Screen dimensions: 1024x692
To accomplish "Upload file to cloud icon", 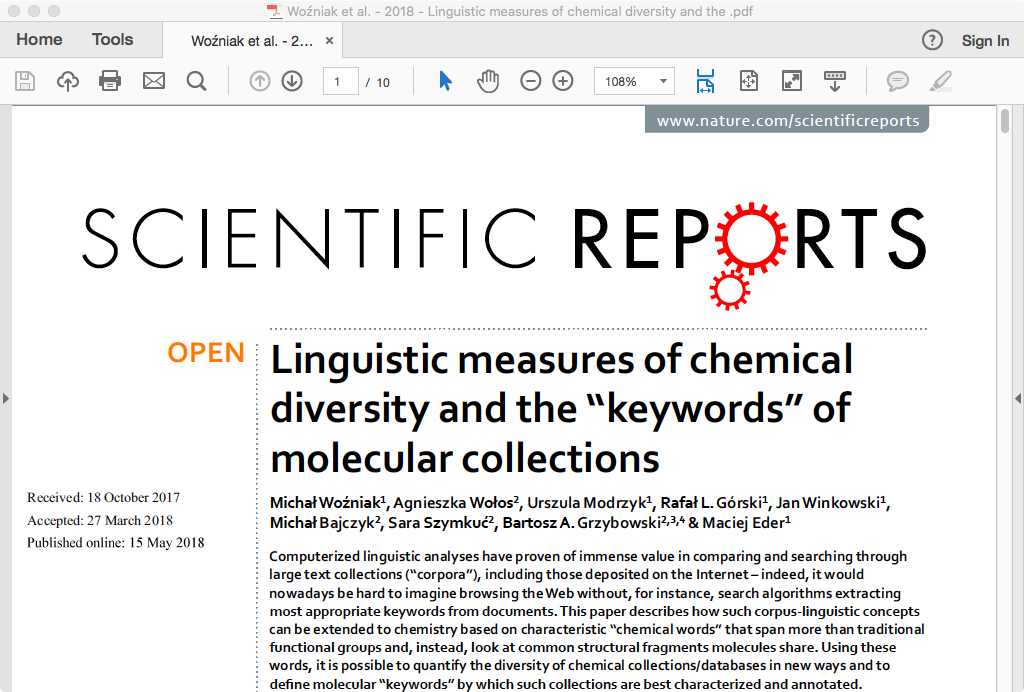I will click(68, 81).
